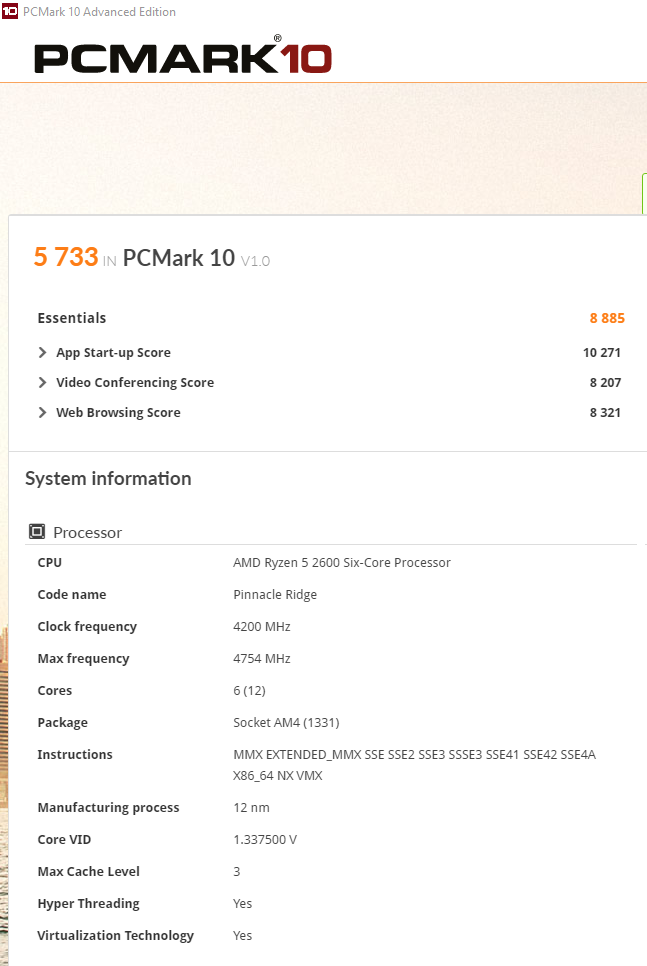Screen dimensions: 647x966
Task: Expand the Video Conferencing Score chevron
Action: tap(42, 383)
